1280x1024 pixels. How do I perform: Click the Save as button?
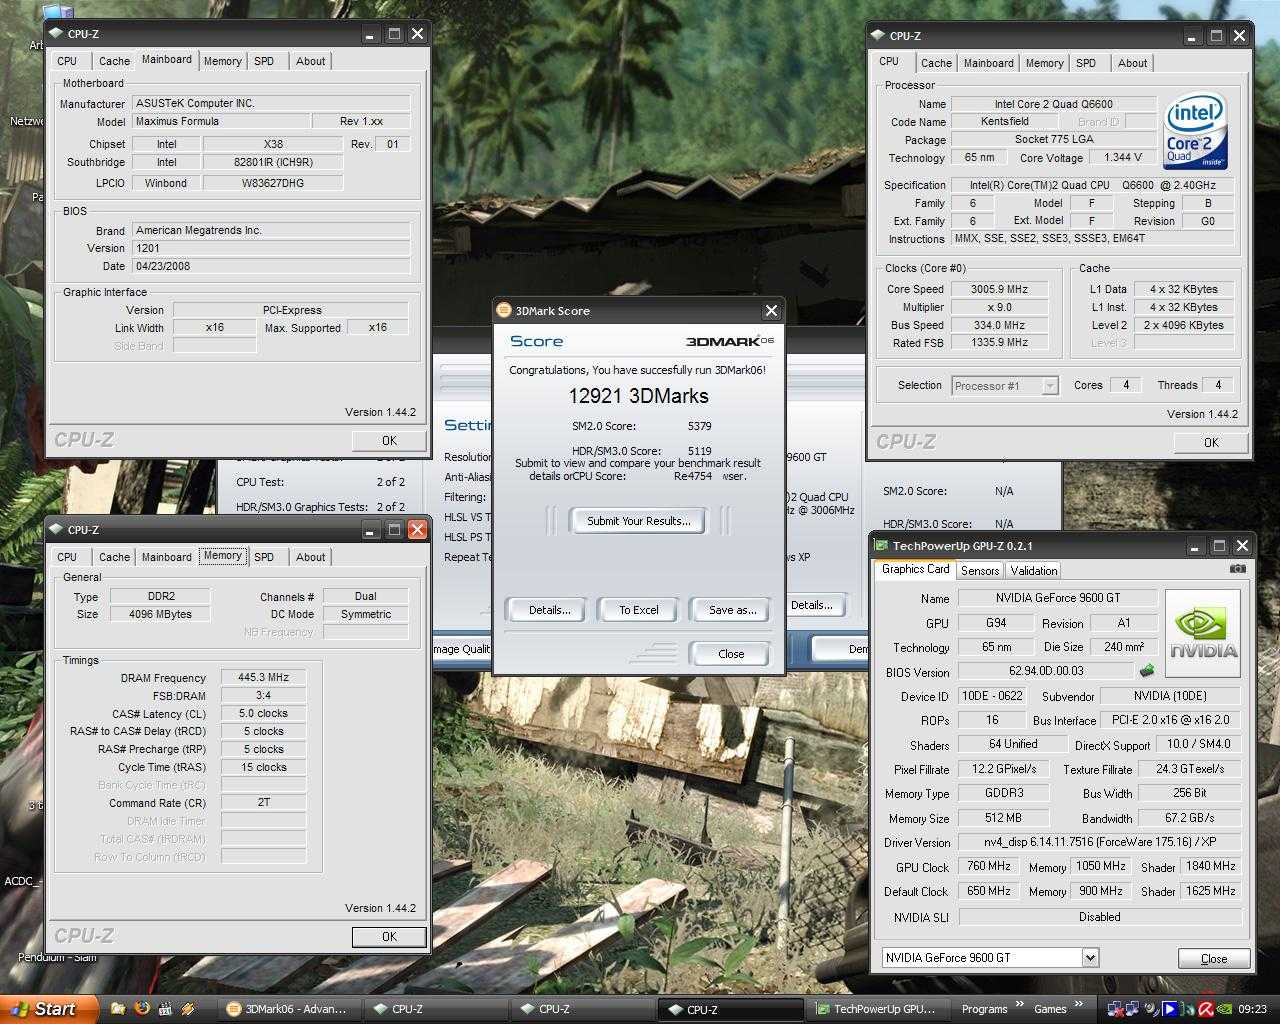pyautogui.click(x=732, y=610)
